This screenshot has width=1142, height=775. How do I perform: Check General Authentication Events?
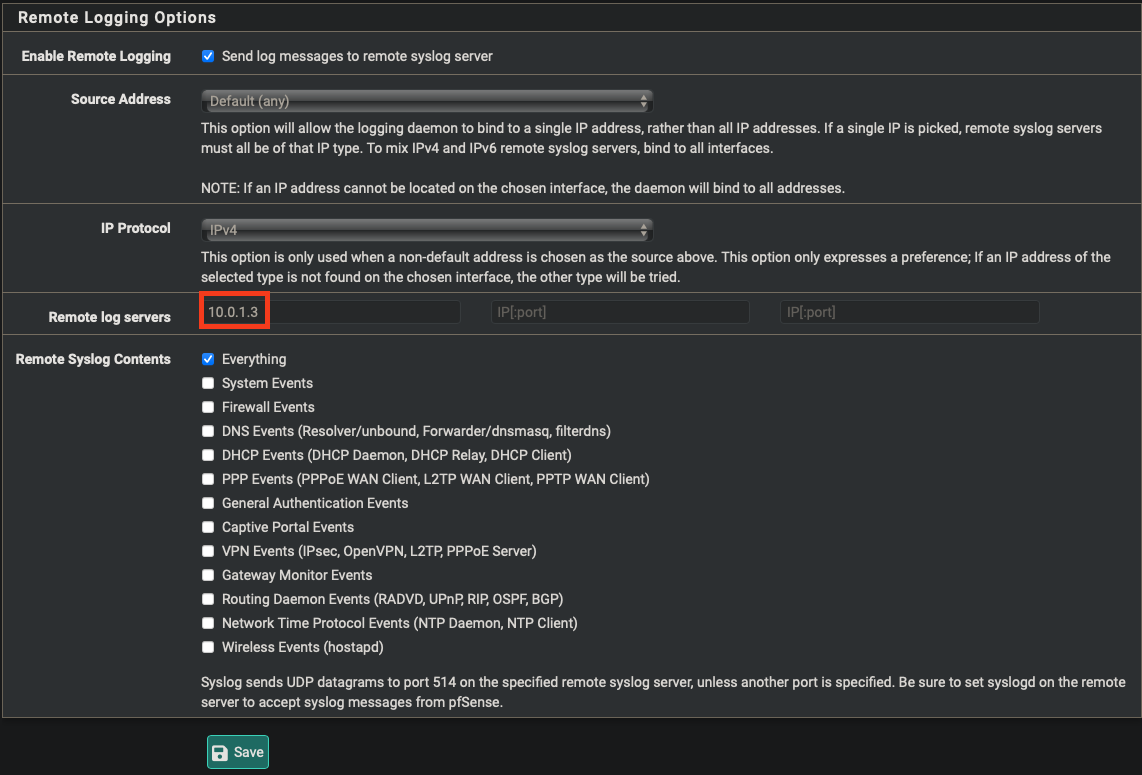click(x=208, y=503)
